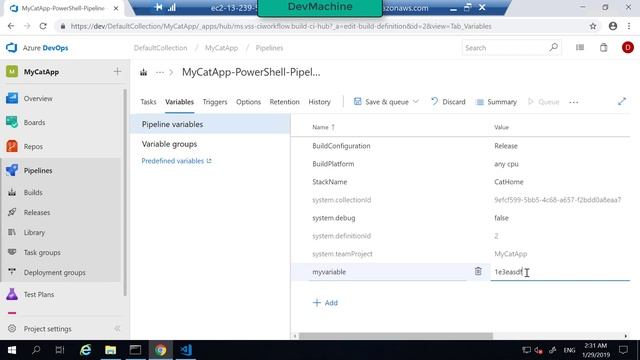
Task: Toggle full screen mode icon
Action: (622, 101)
